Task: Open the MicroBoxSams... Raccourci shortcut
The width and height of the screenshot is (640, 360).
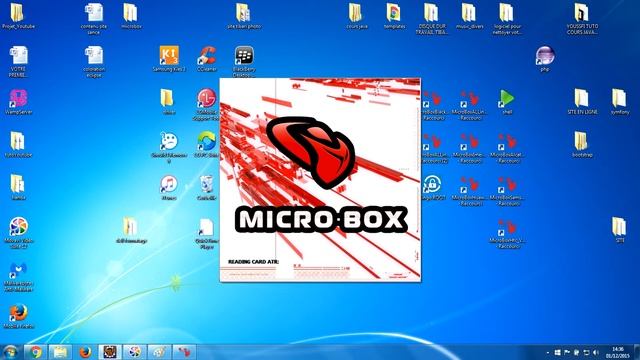Action: (x=507, y=191)
